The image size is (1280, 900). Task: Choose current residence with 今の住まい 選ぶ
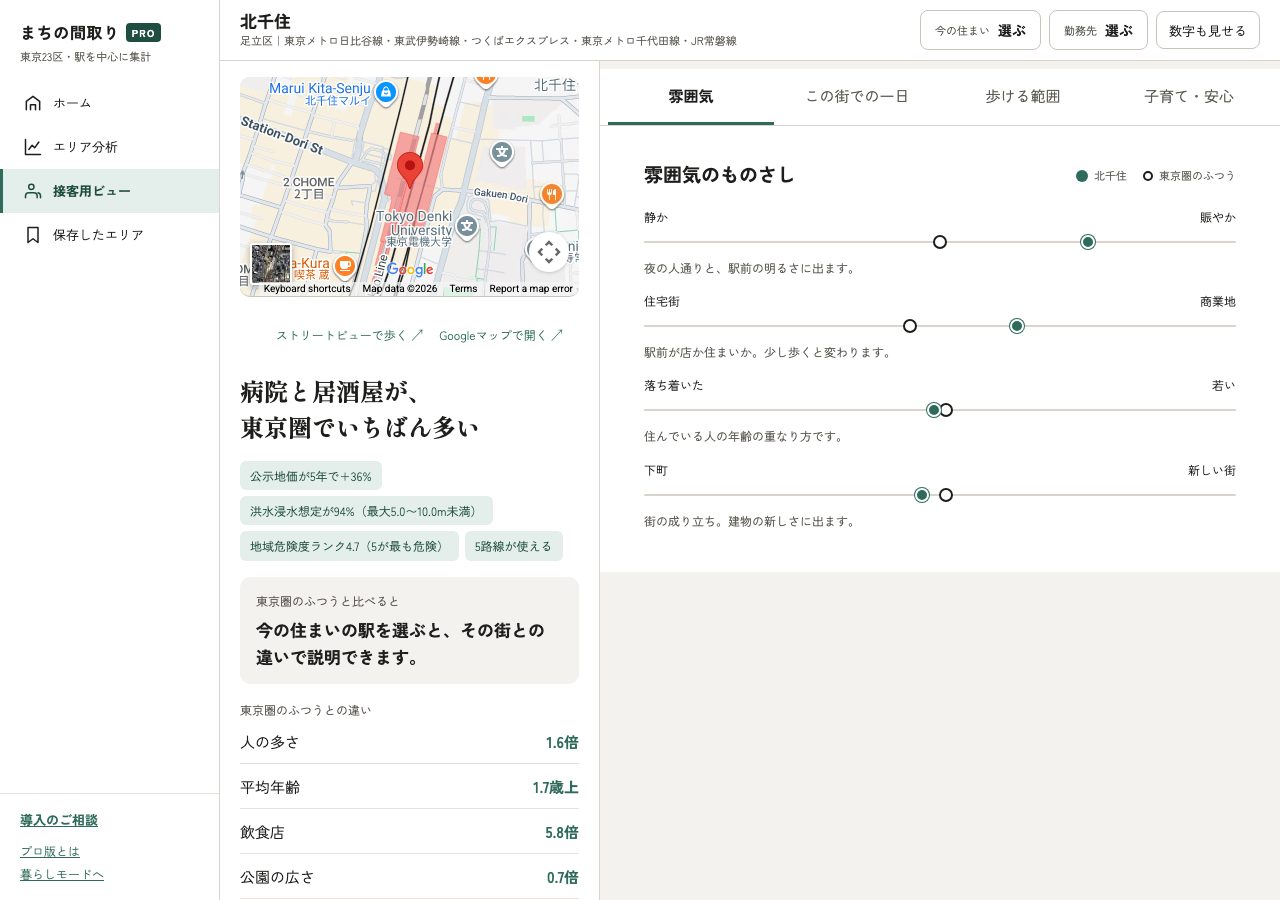980,30
